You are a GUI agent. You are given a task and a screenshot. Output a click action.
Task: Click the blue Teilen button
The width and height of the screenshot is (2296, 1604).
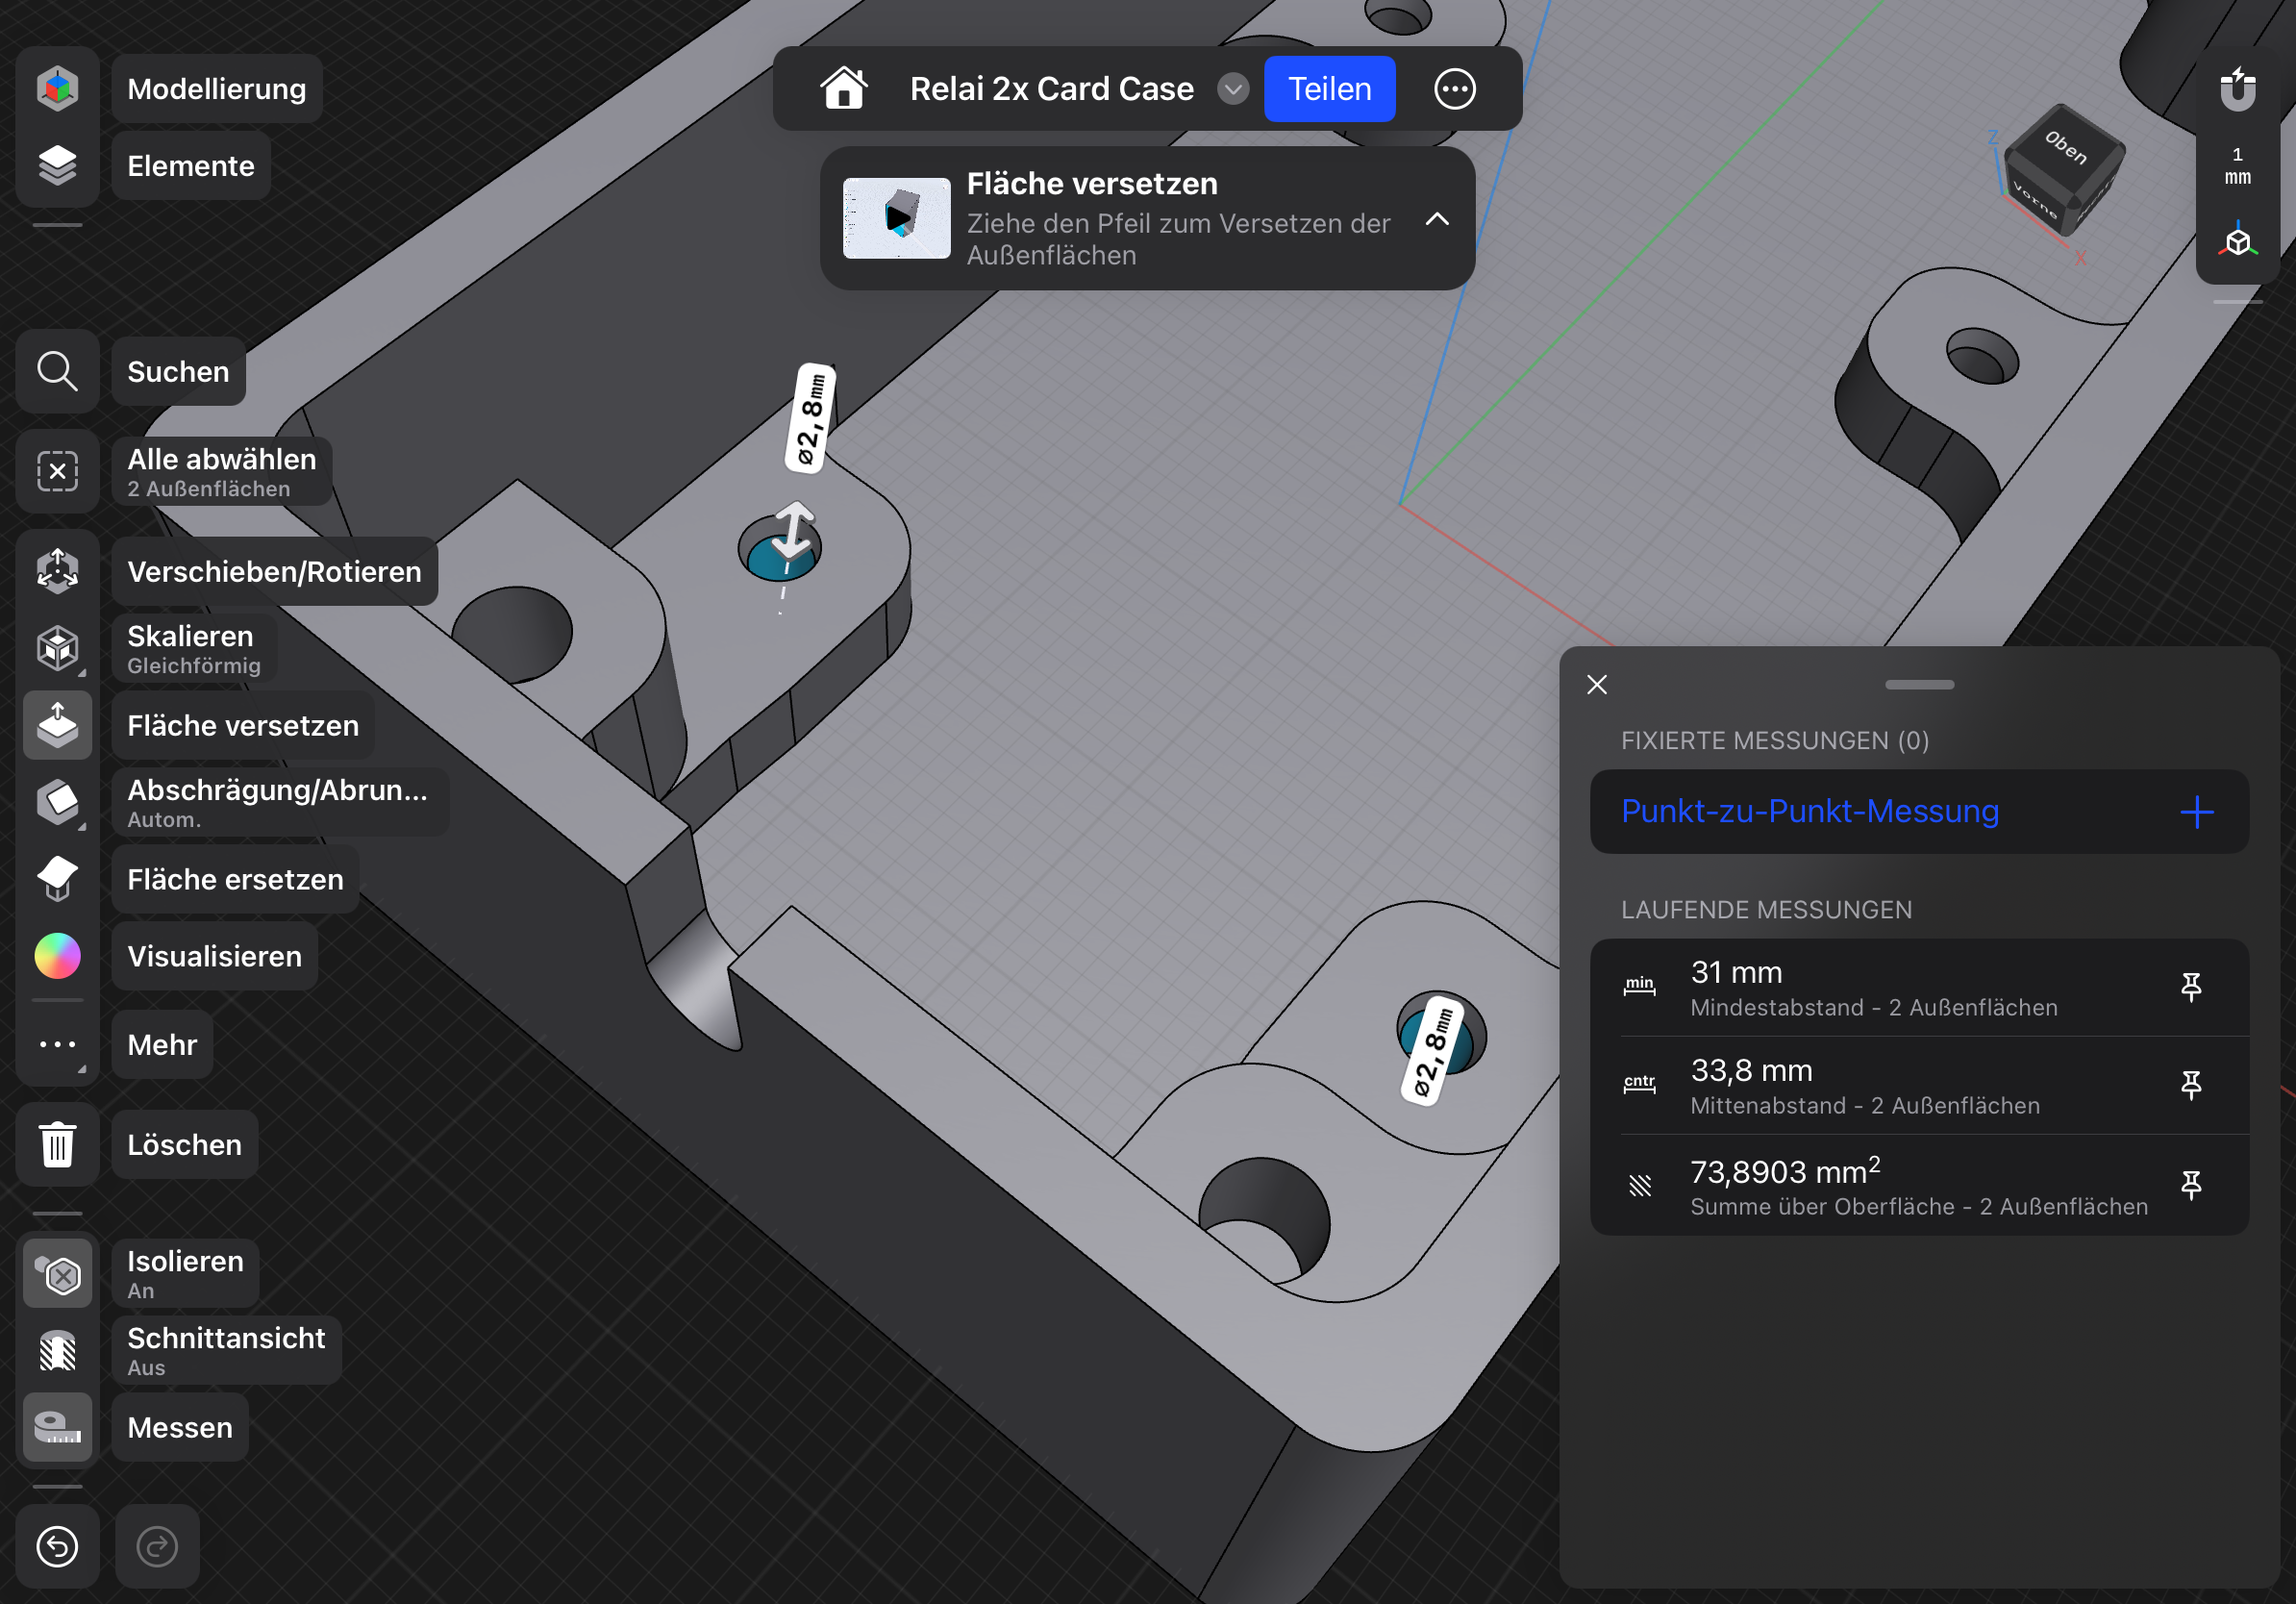pyautogui.click(x=1329, y=89)
